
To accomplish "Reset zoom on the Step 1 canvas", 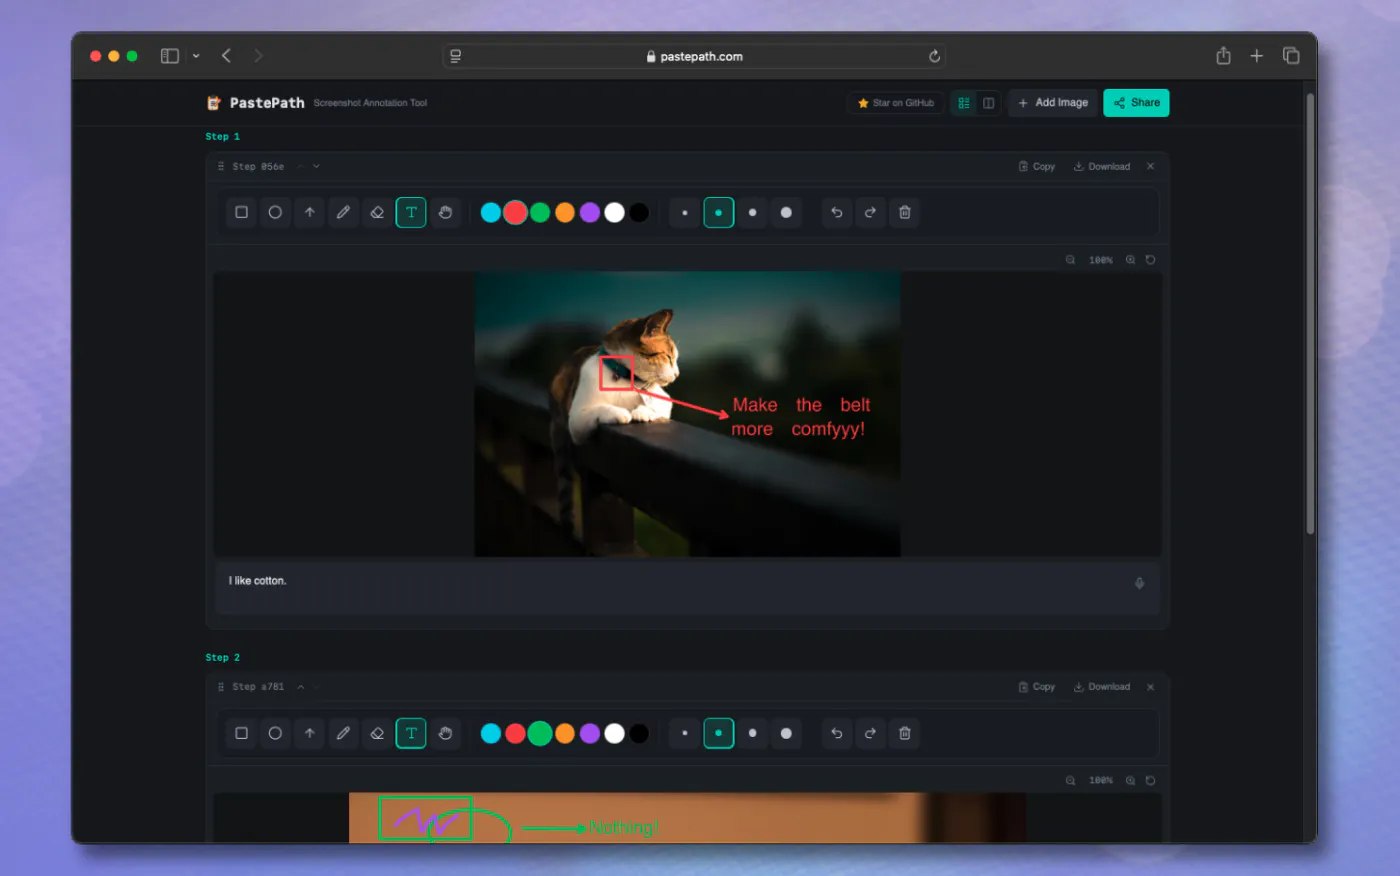I will coord(1151,260).
